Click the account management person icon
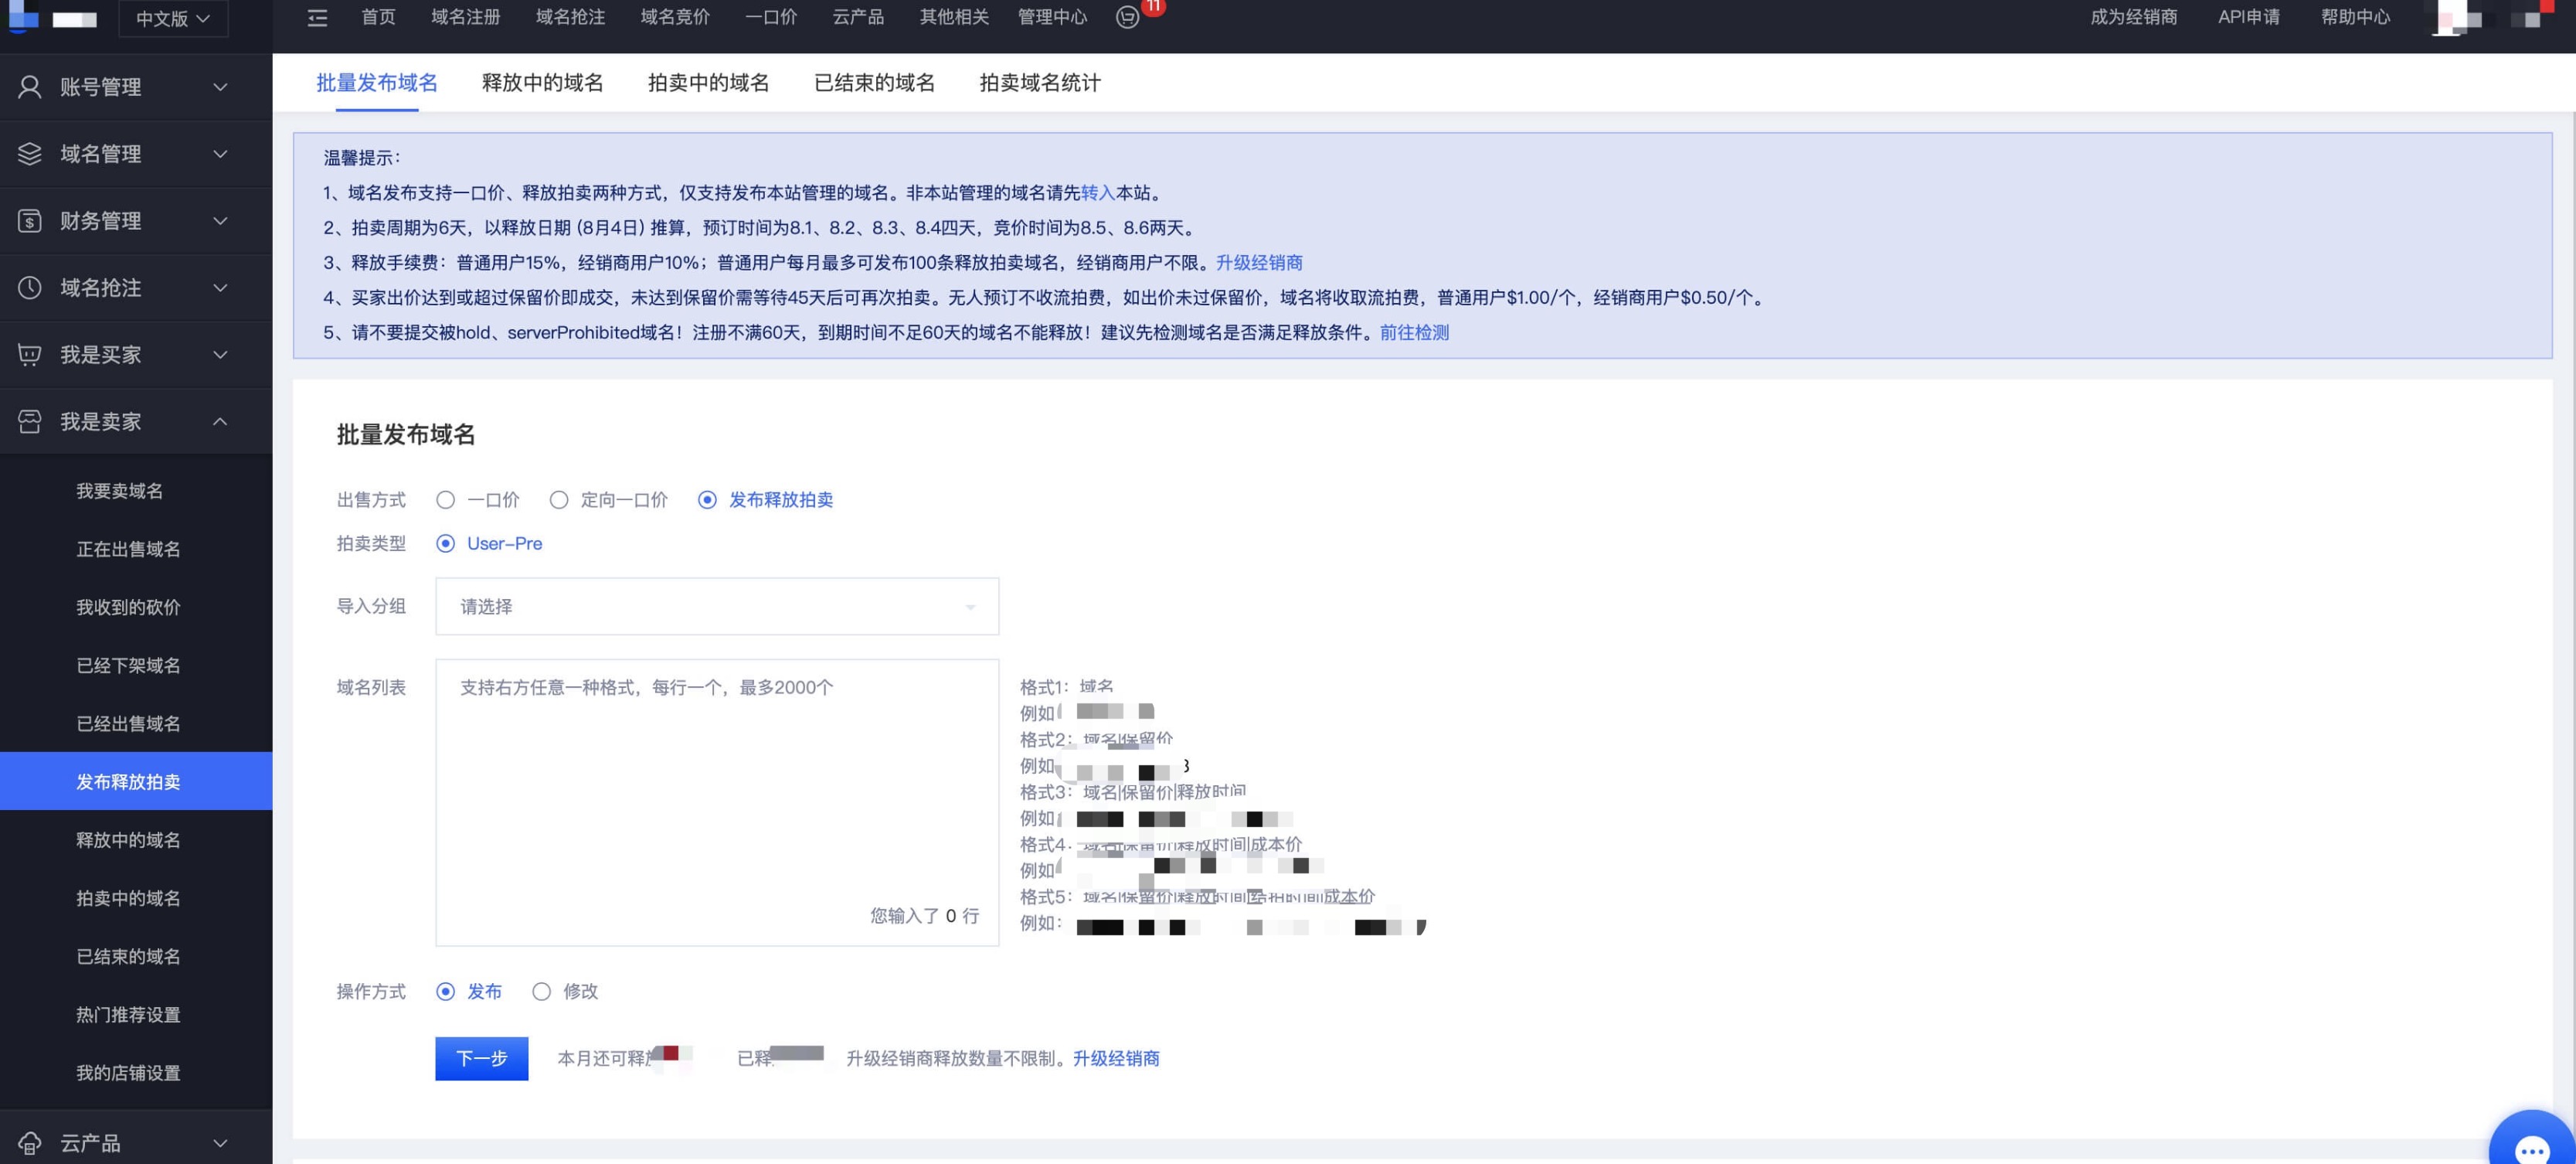Viewport: 2576px width, 1164px height. [30, 87]
